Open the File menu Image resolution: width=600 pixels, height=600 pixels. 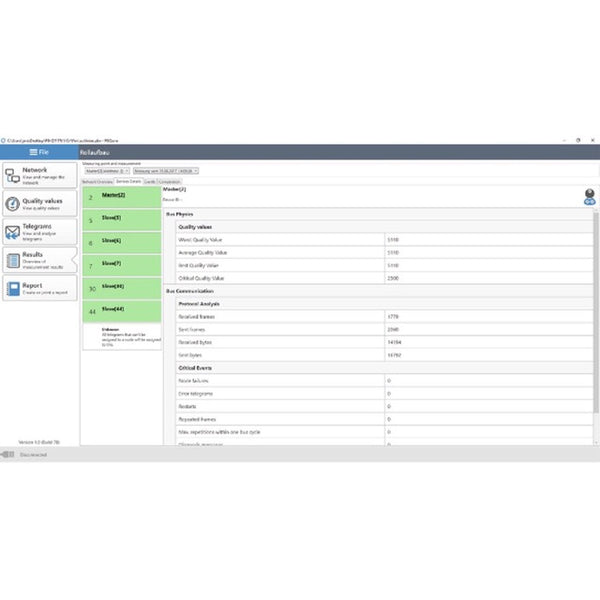click(39, 152)
